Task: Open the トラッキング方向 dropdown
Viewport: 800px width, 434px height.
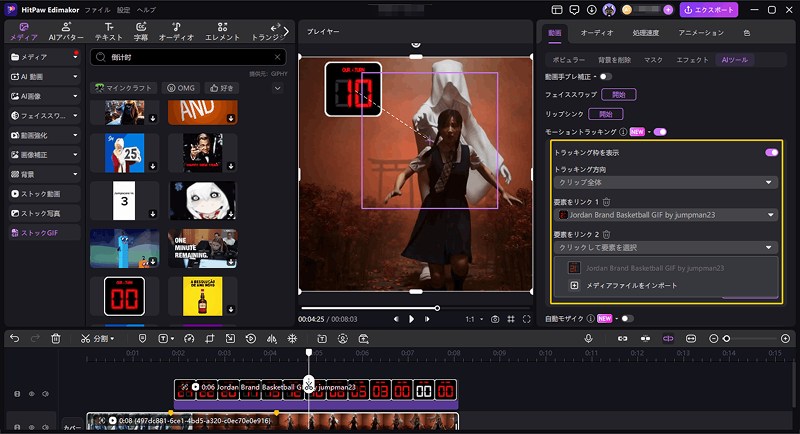Action: coord(666,183)
